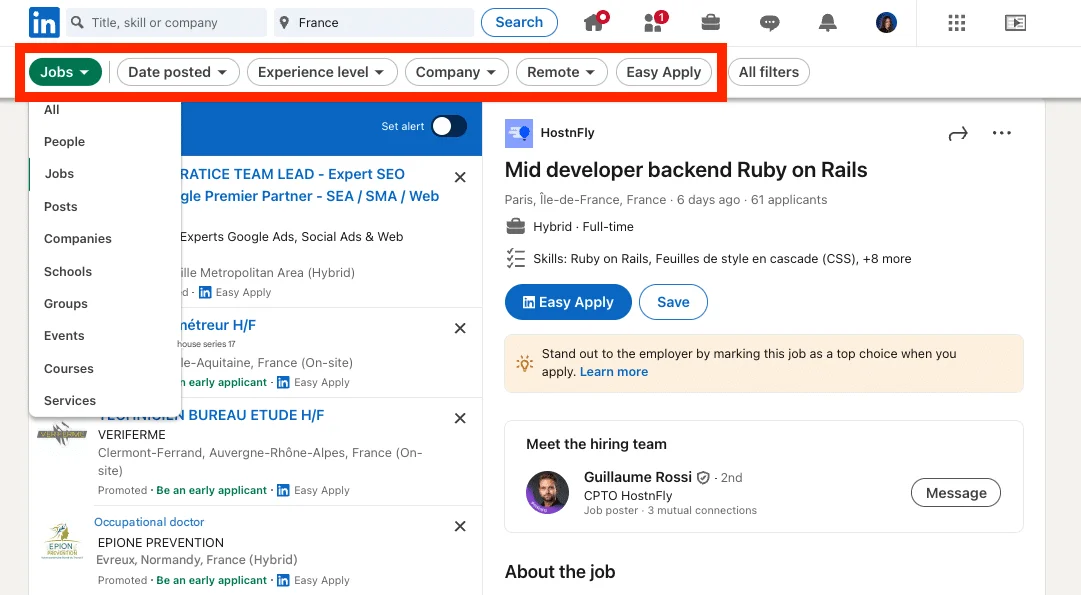The image size is (1081, 595).
Task: Focus the Title, skill or company field
Action: pyautogui.click(x=167, y=23)
